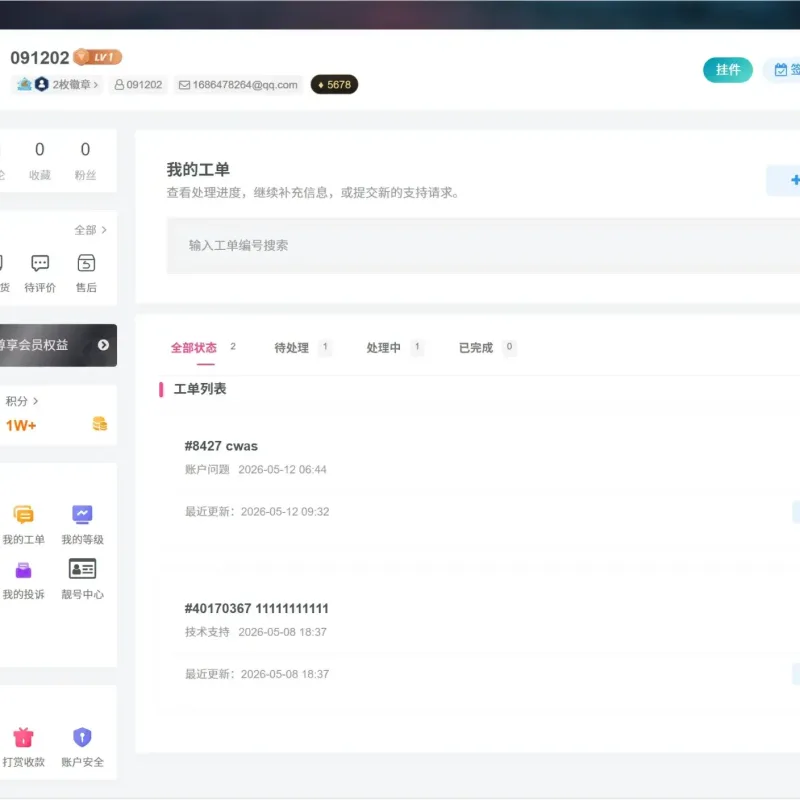Screen dimensions: 800x800
Task: Click the member benefits banner arrow
Action: point(103,345)
